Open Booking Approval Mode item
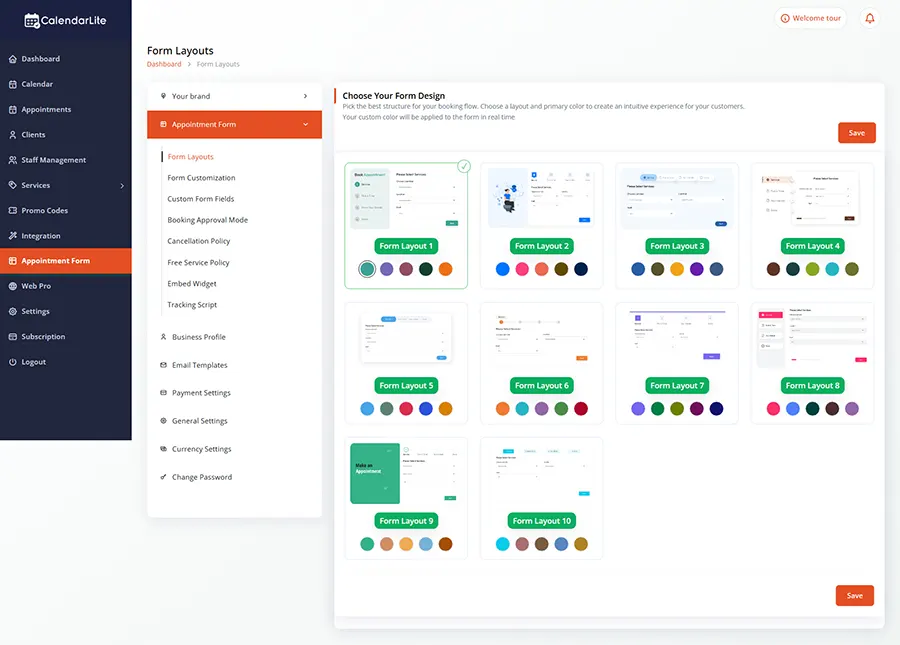900x645 pixels. 208,220
